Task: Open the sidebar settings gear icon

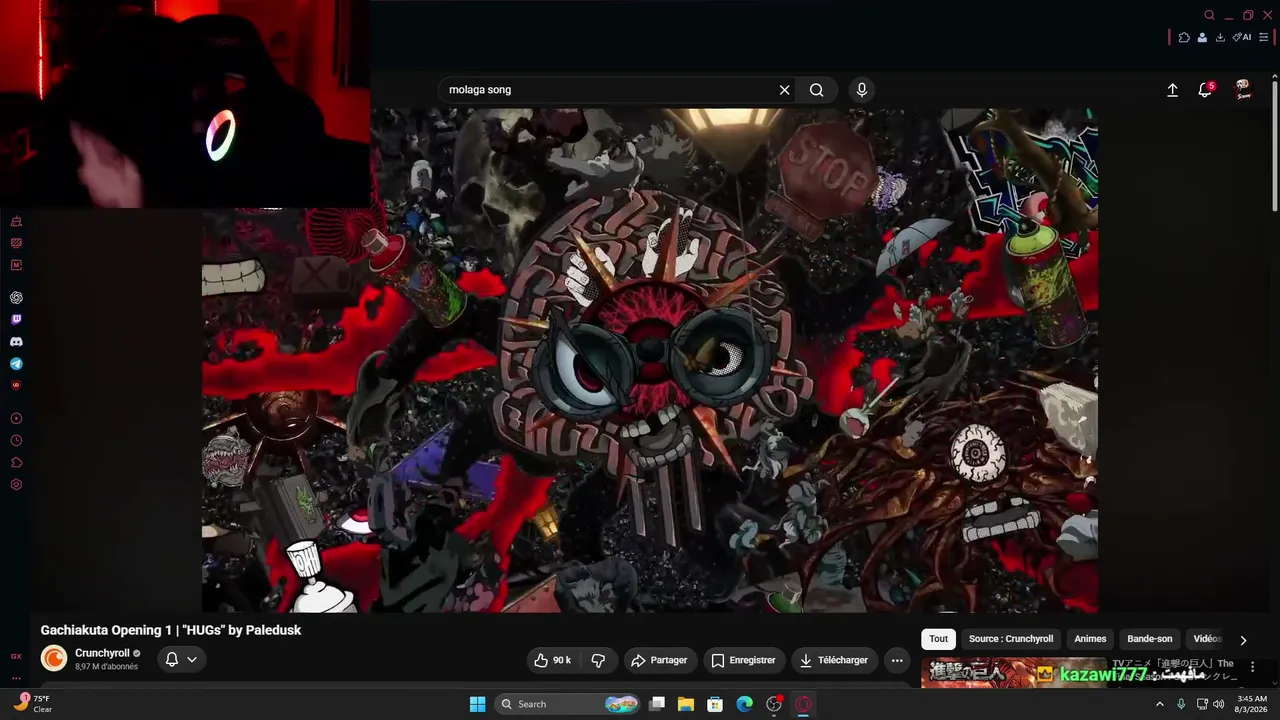Action: (x=16, y=485)
